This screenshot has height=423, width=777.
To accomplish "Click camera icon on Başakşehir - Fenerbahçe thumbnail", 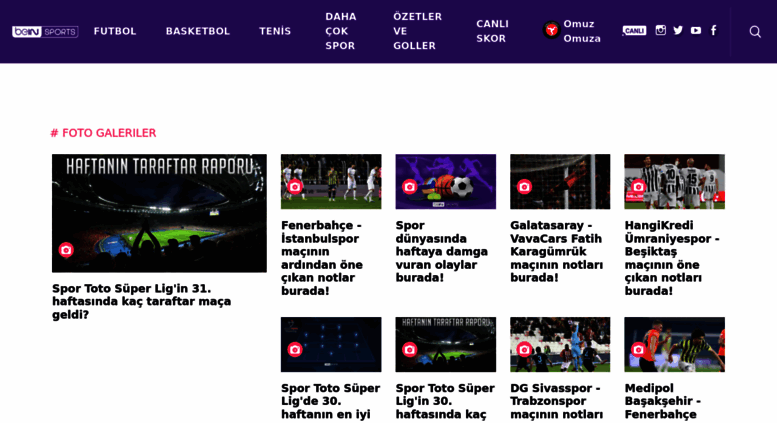I will coord(638,350).
